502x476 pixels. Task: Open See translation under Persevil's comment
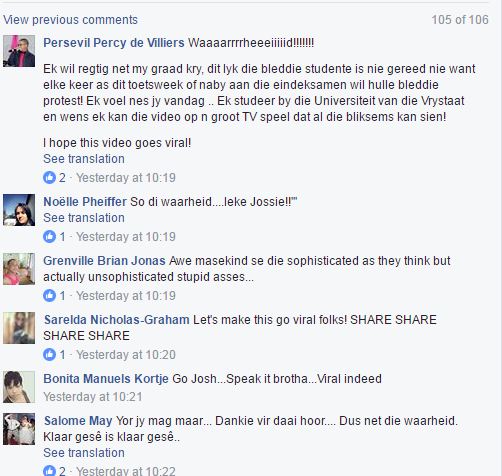pos(84,159)
